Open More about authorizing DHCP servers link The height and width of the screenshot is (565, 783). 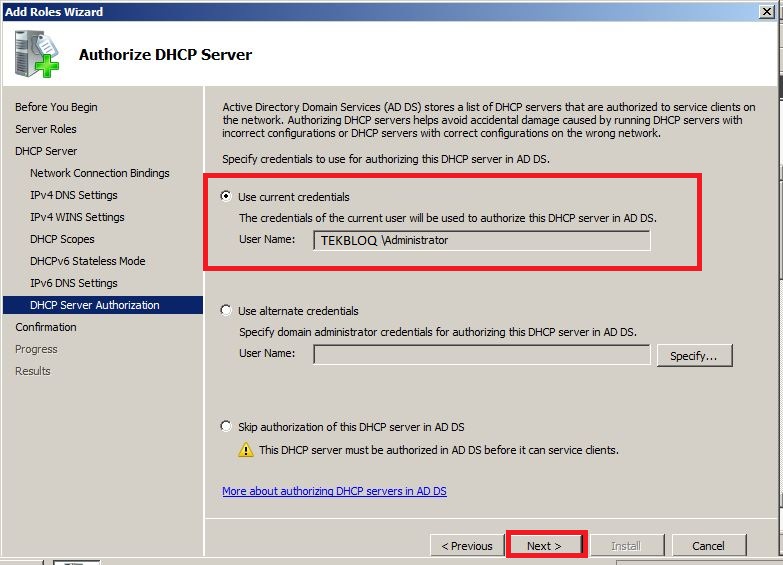coord(334,491)
